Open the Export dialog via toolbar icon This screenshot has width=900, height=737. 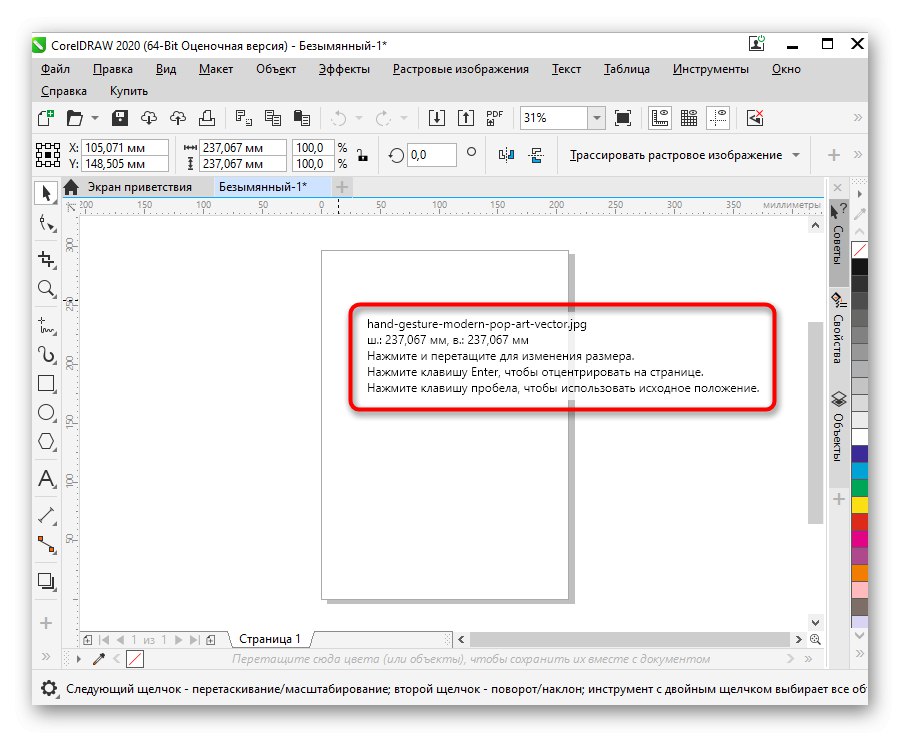467,118
